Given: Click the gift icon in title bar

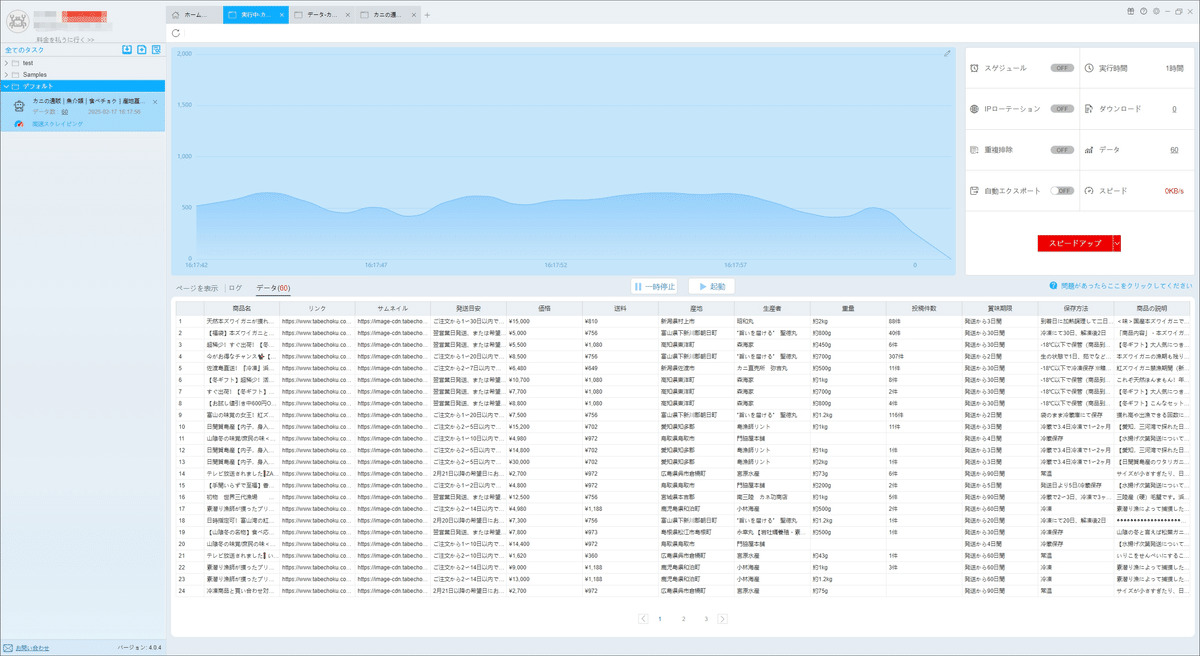Looking at the screenshot, I should [x=1129, y=11].
